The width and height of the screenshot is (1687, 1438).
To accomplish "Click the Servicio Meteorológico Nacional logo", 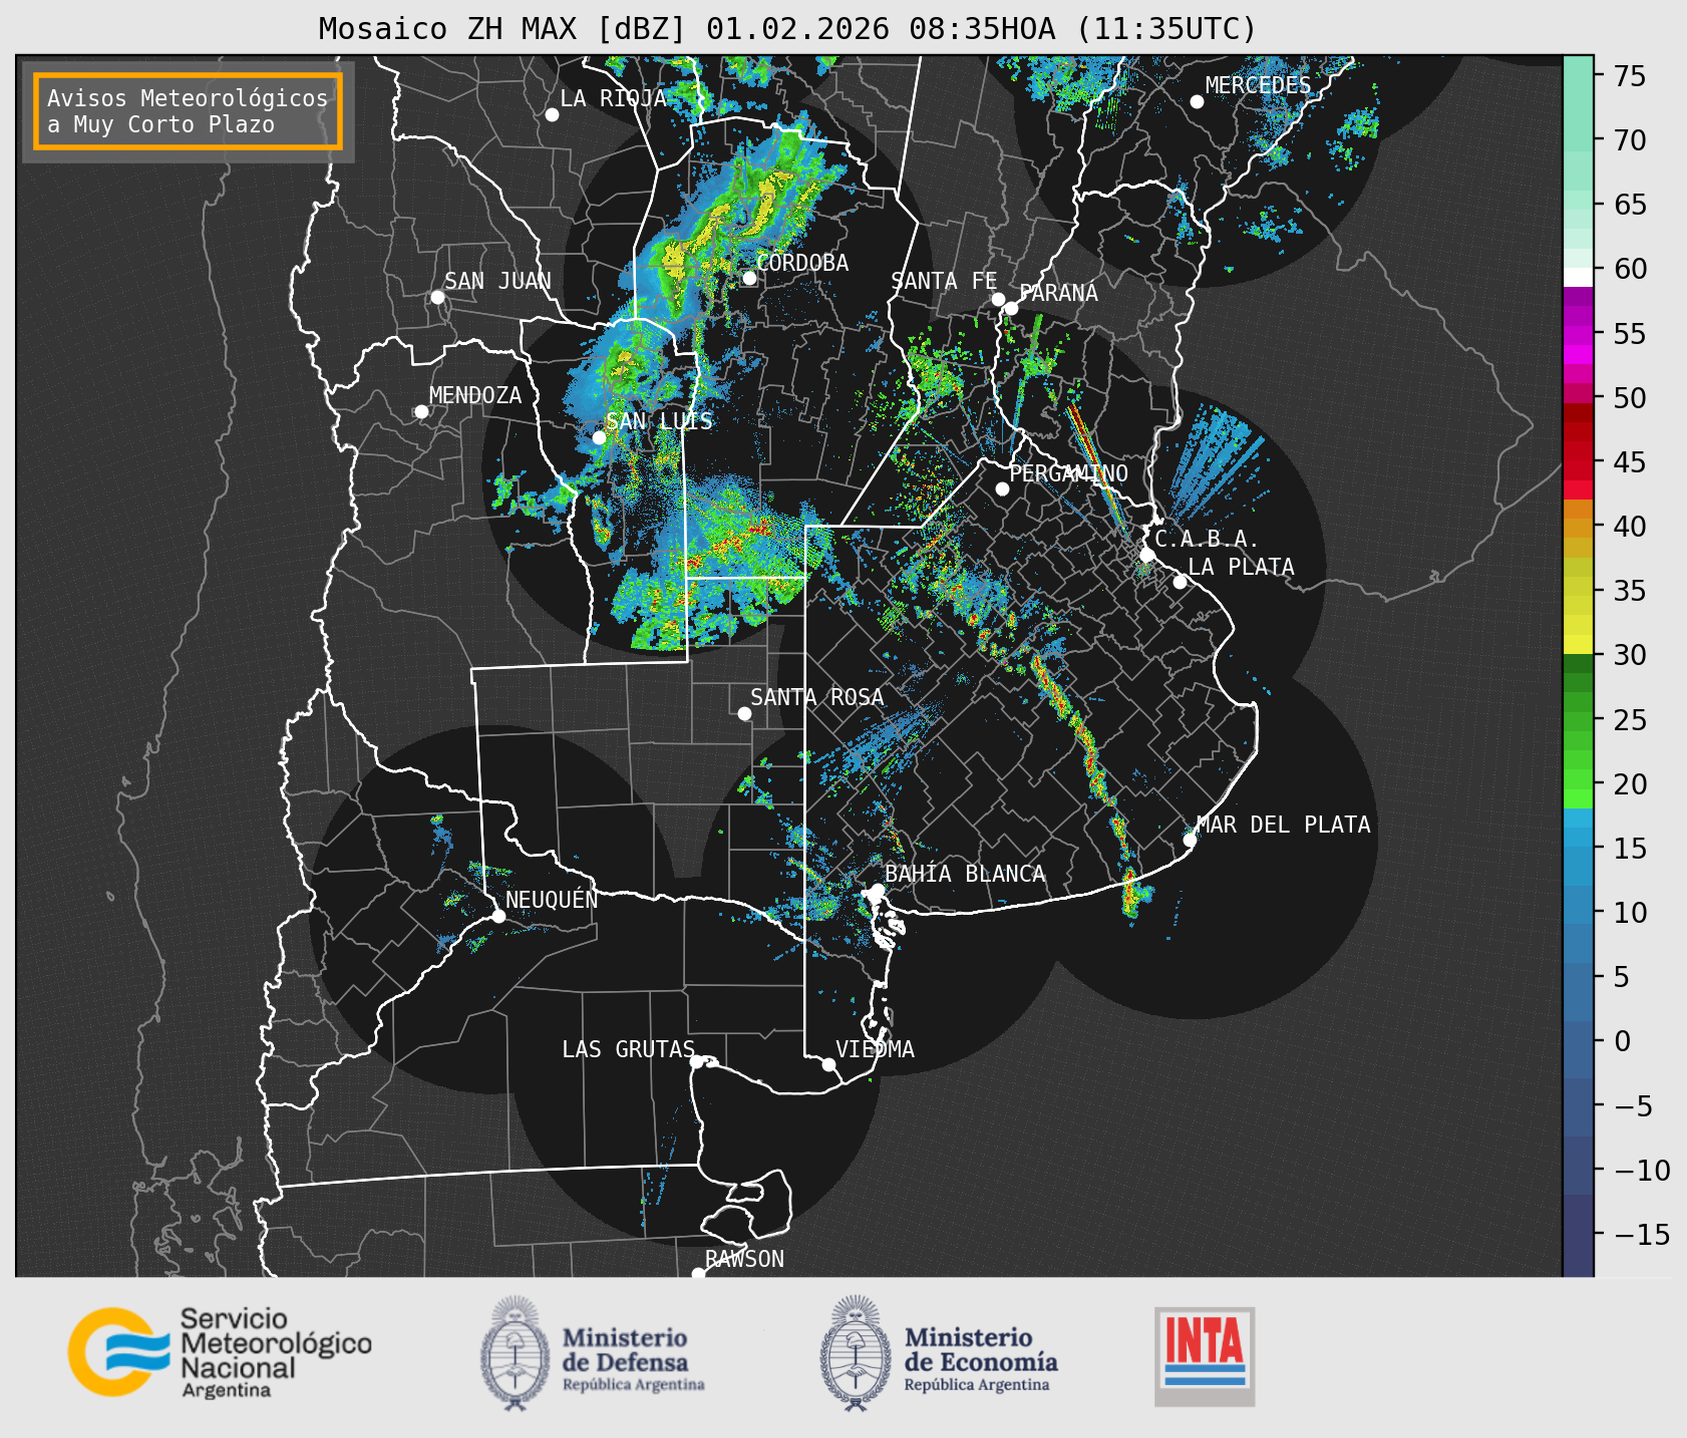I will tap(219, 1352).
